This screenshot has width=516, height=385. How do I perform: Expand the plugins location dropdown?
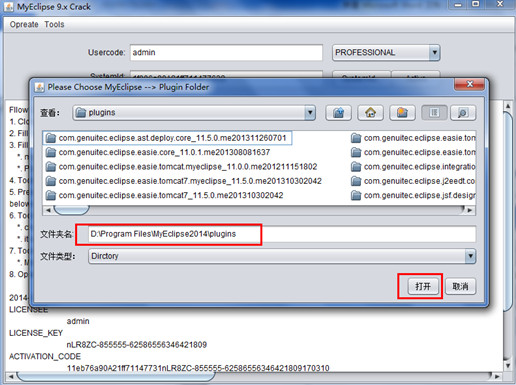tap(310, 113)
